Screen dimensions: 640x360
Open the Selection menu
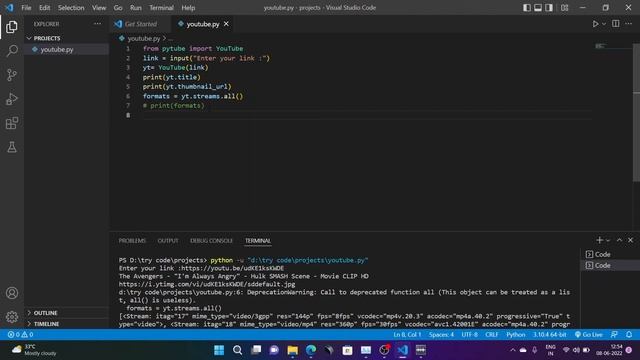71,8
